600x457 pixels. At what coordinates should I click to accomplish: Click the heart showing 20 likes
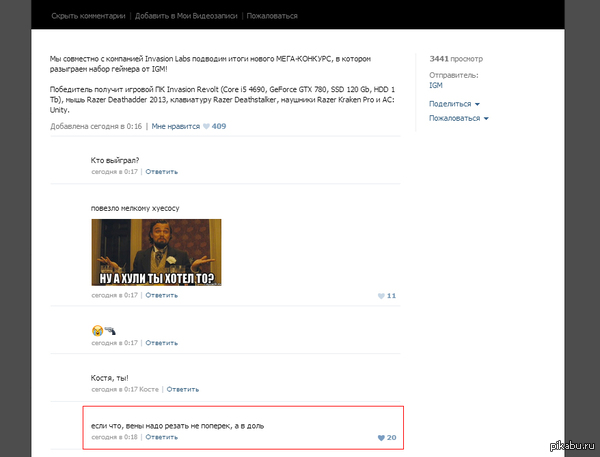click(381, 438)
